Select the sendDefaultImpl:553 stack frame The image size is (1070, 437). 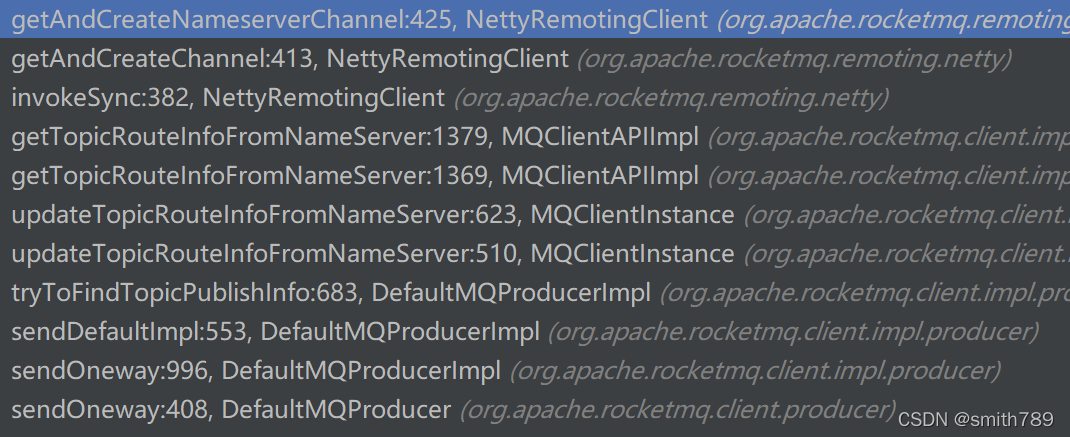coord(535,332)
